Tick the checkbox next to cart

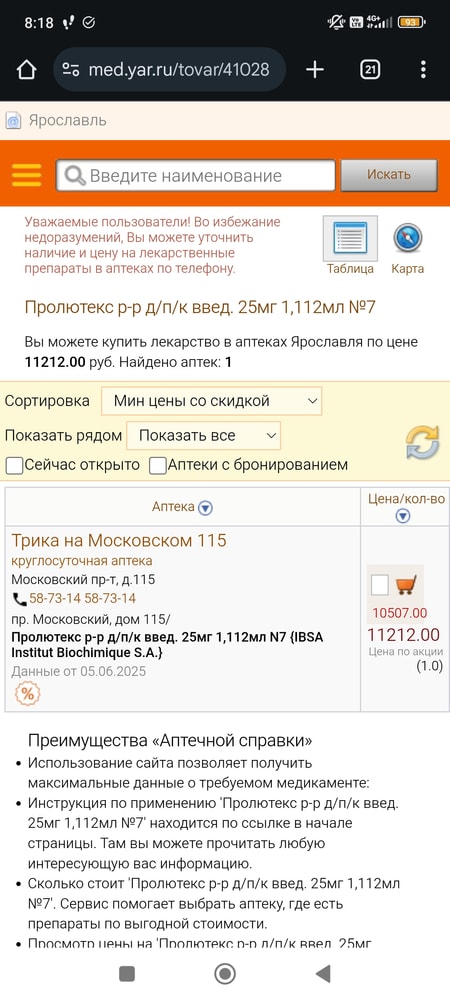(x=379, y=584)
